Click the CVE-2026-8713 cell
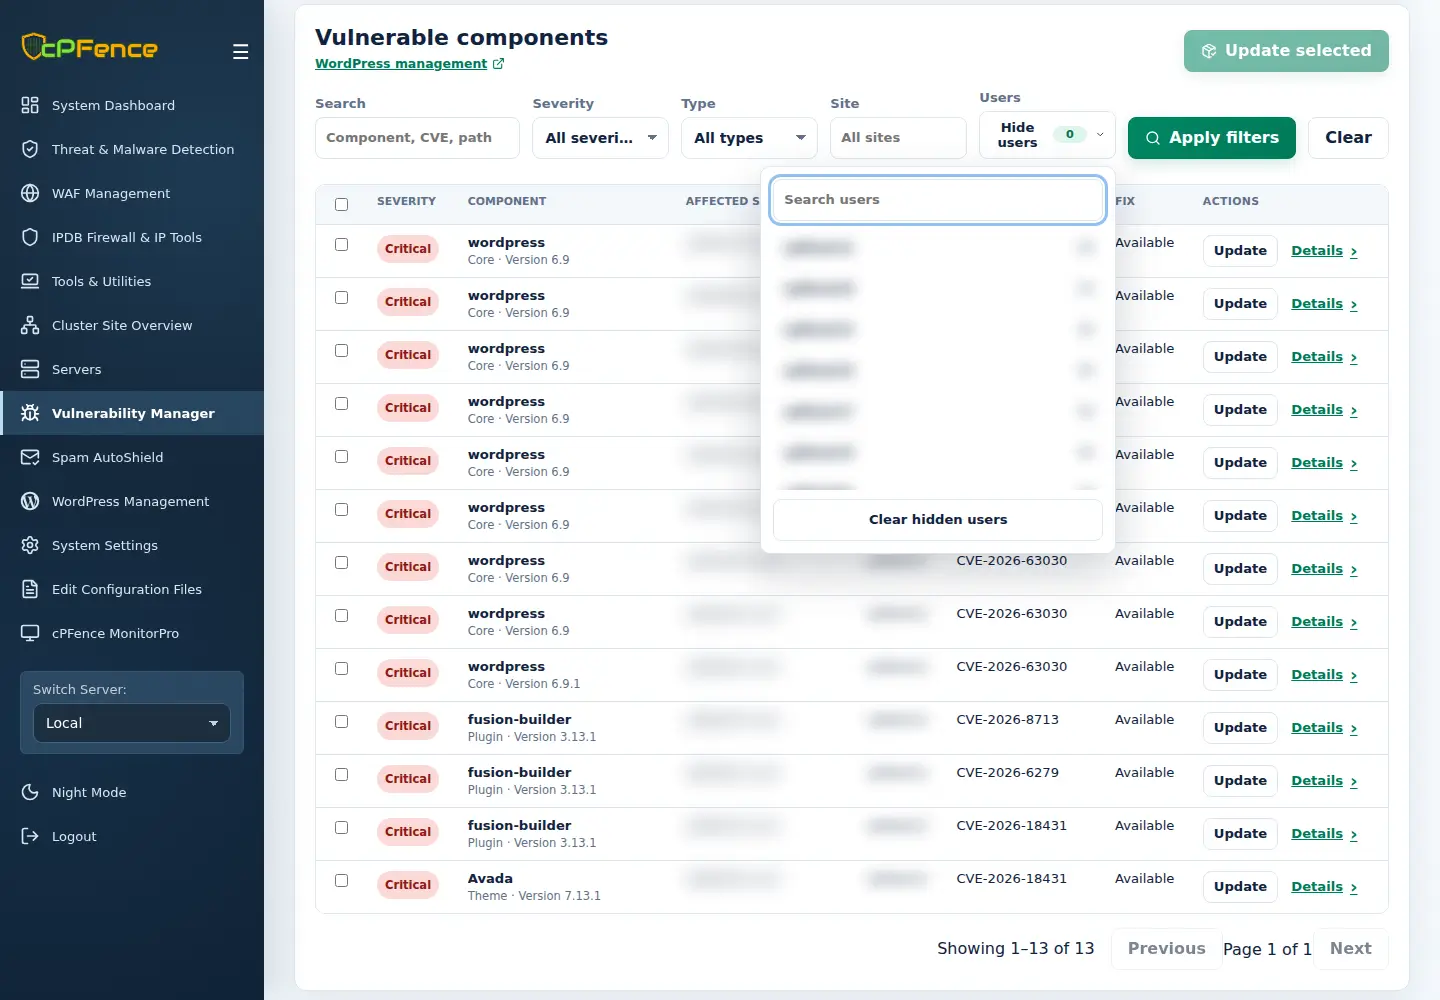Viewport: 1440px width, 1000px height. (1007, 720)
